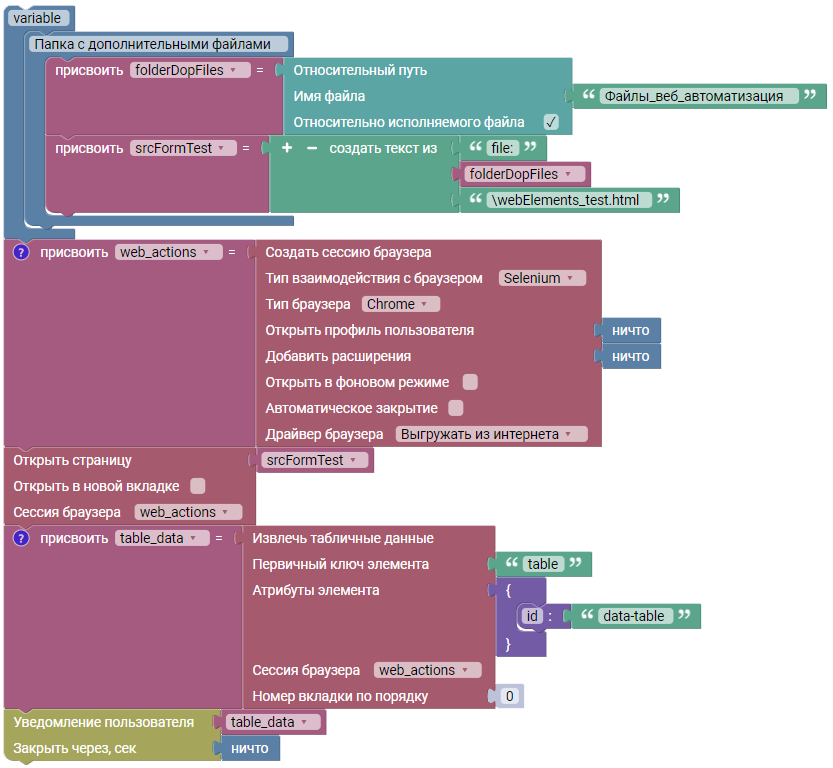Viewport: 833px width, 768px height.
Task: Expand 'Выгружать из интернета' driver dropdown
Action: click(490, 434)
